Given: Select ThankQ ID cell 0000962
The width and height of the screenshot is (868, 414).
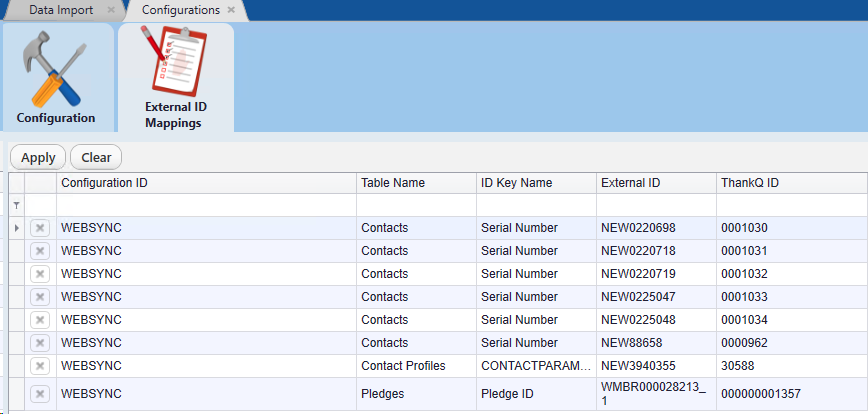Looking at the screenshot, I should [x=792, y=343].
